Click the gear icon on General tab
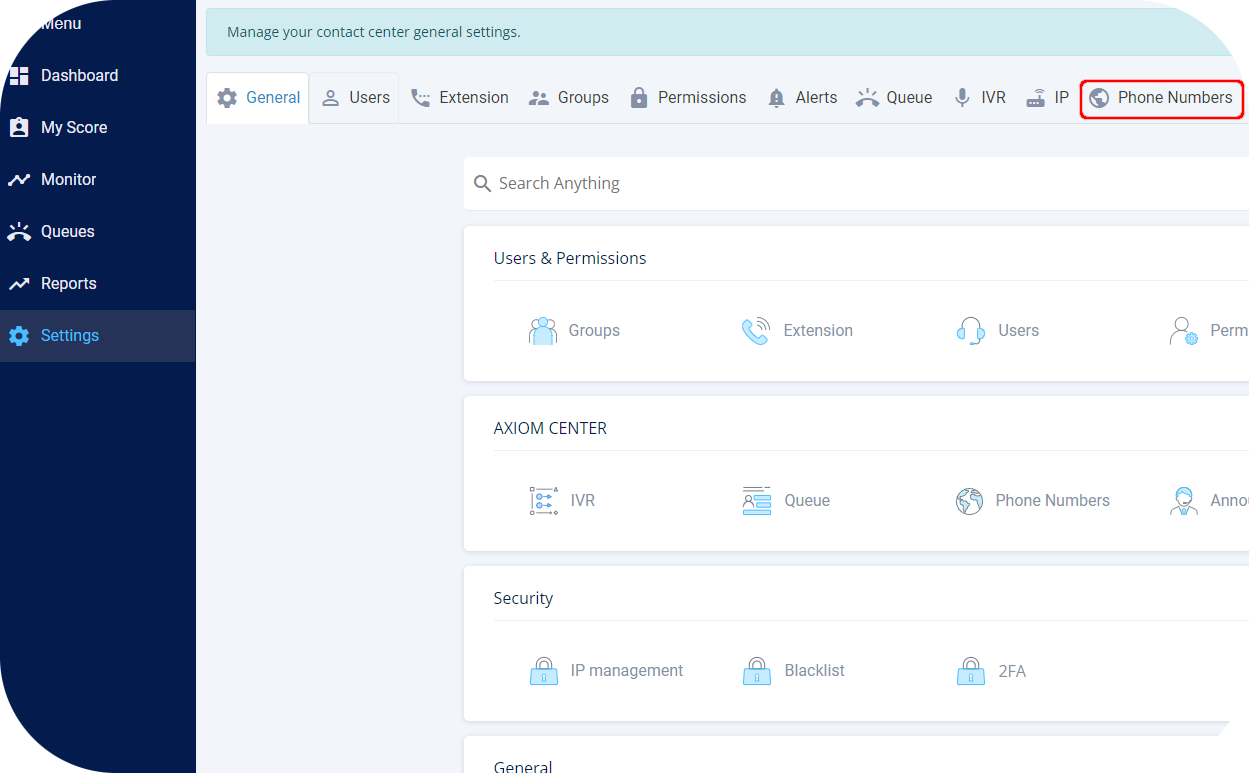 [228, 98]
